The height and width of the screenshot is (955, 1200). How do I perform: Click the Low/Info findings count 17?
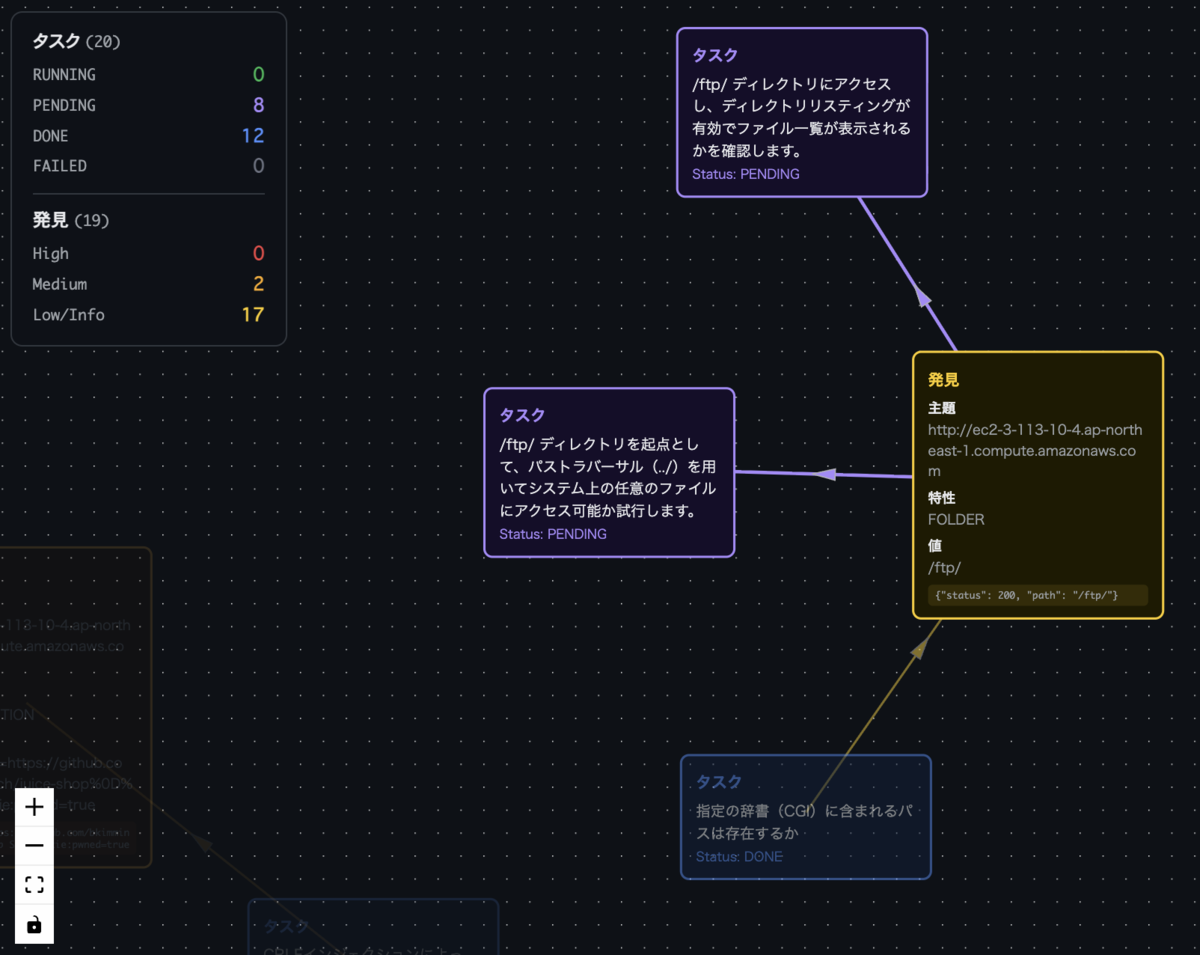point(253,315)
